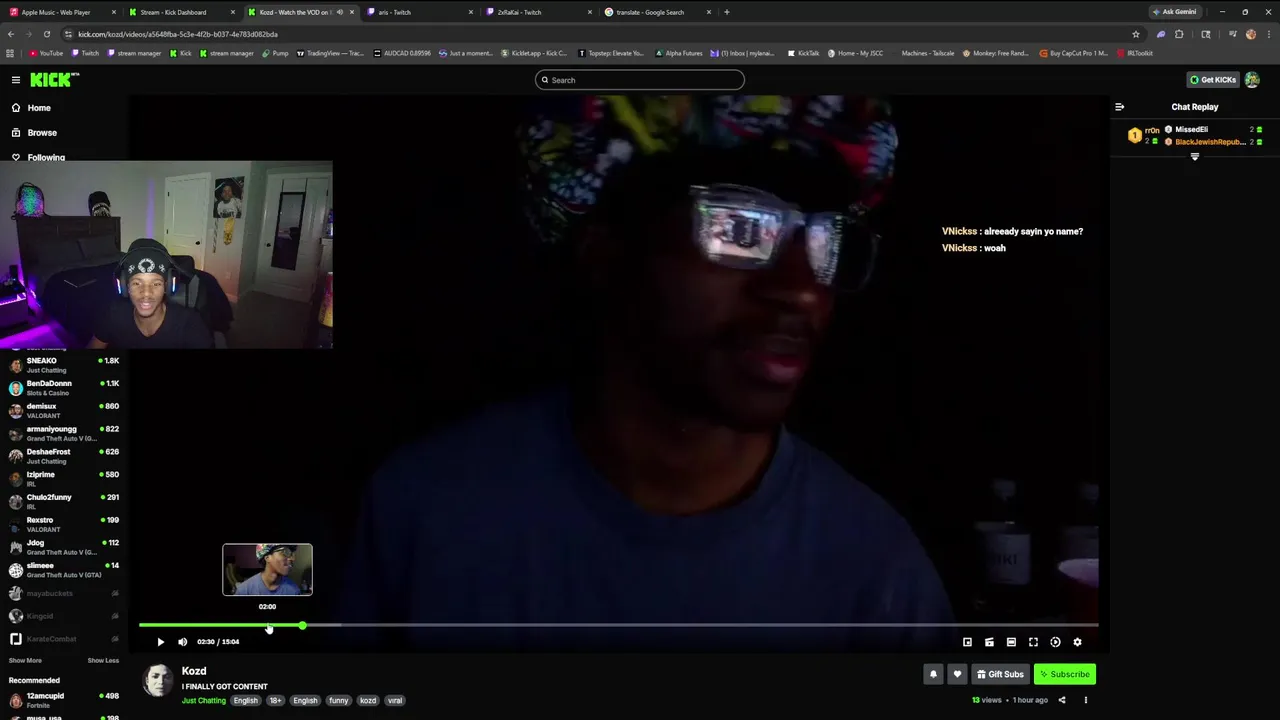Enter fullscreen mode in the player
Screen dimensions: 1280x720
pos(1033,642)
